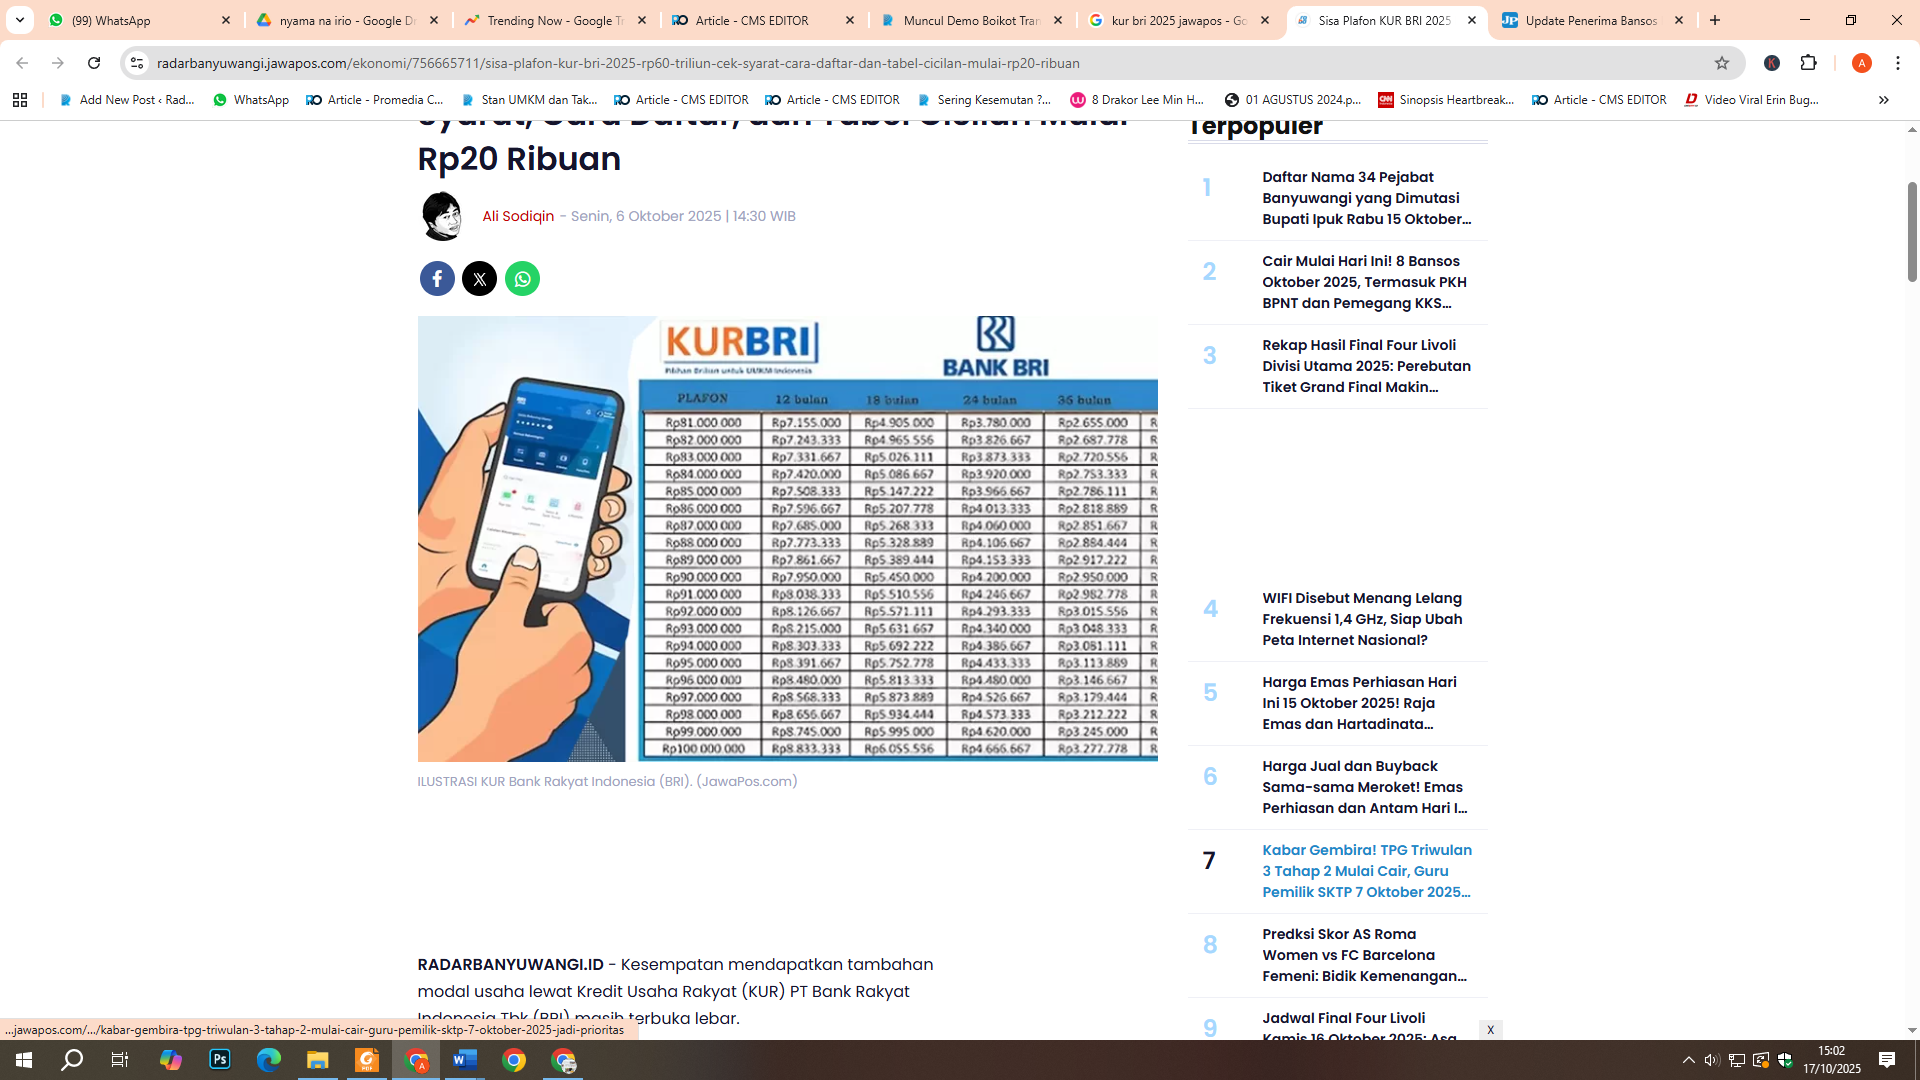Open Add New Post bookmark
Viewport: 1920px width, 1080px height.
click(127, 100)
